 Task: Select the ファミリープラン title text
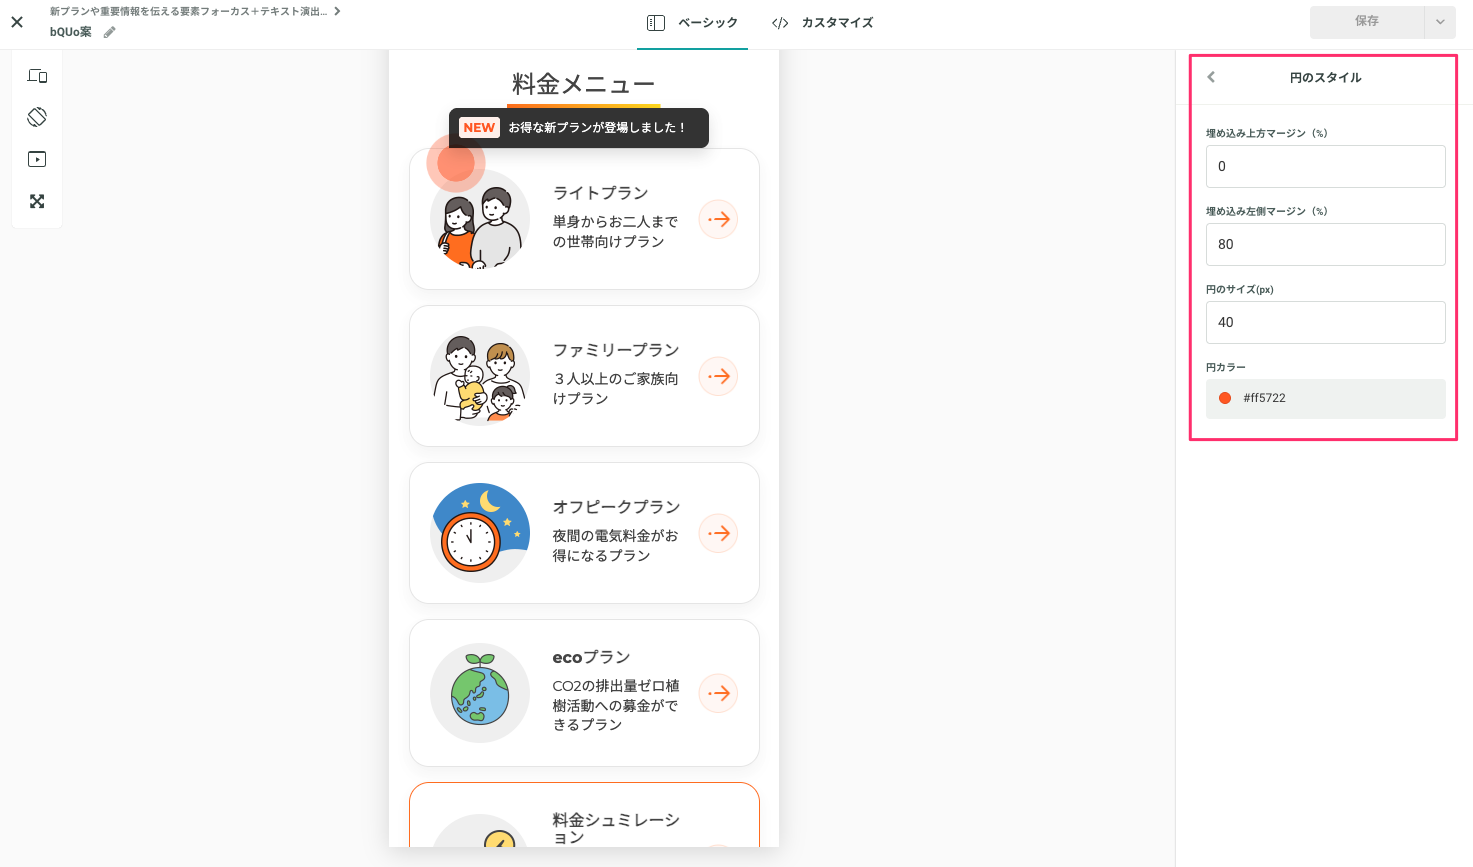[x=616, y=350]
